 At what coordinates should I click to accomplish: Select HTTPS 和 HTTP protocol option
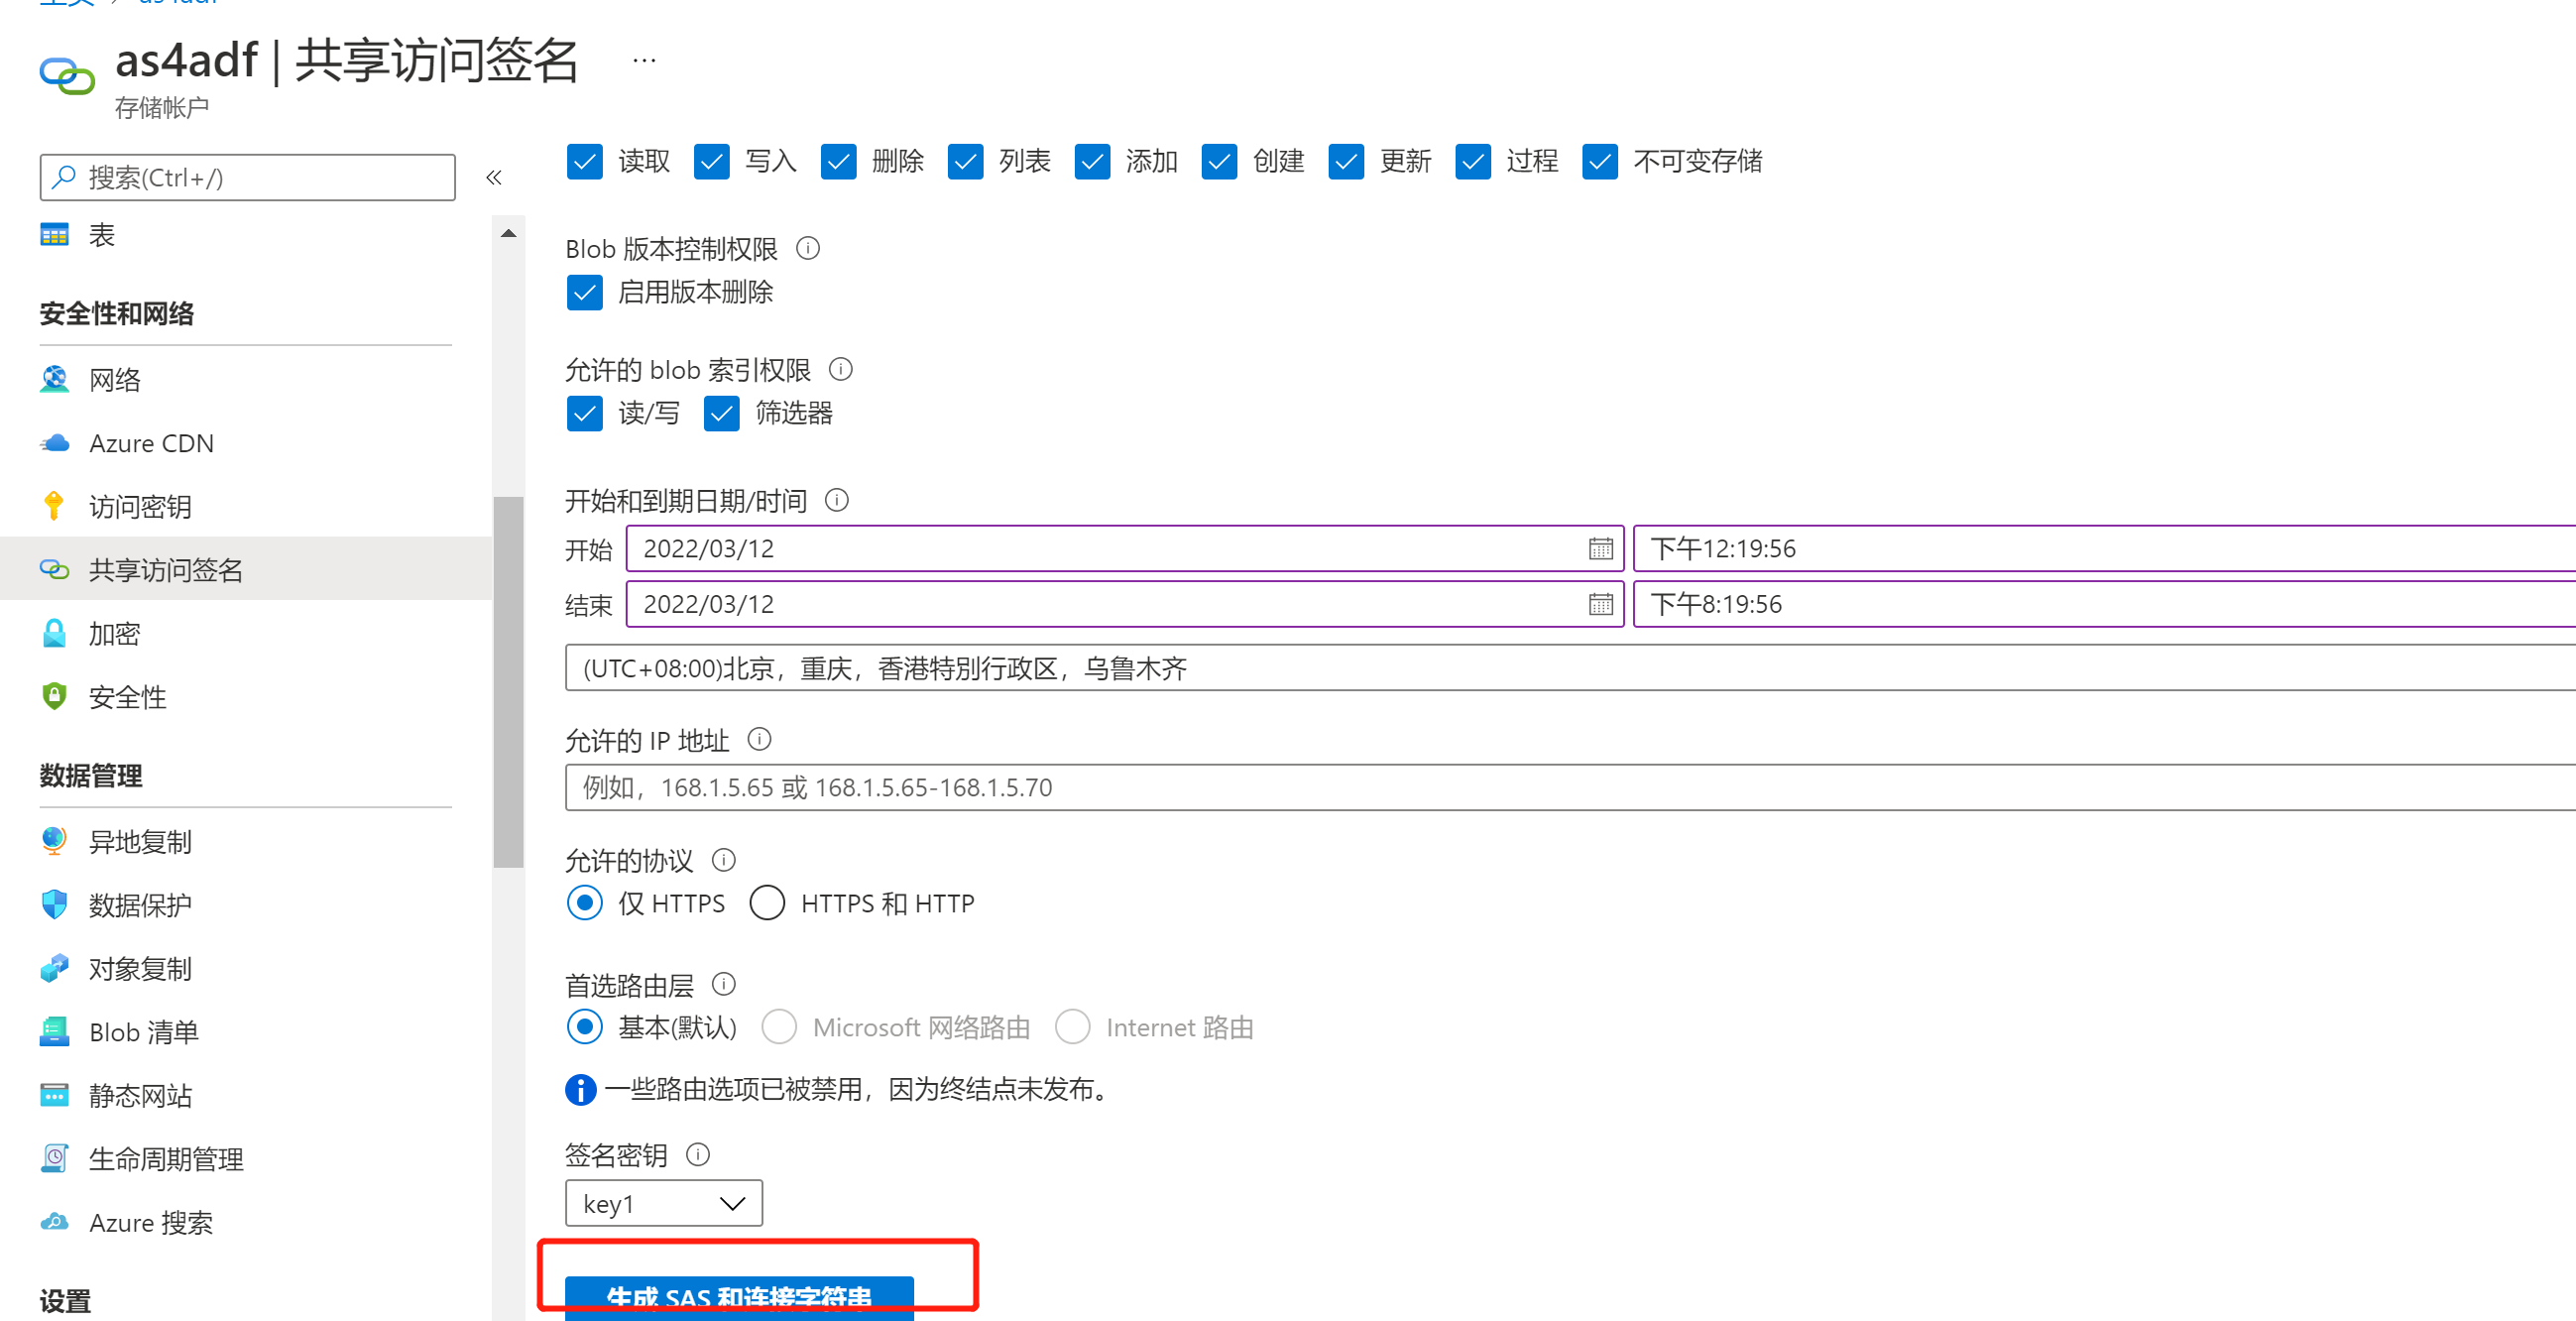click(x=767, y=903)
